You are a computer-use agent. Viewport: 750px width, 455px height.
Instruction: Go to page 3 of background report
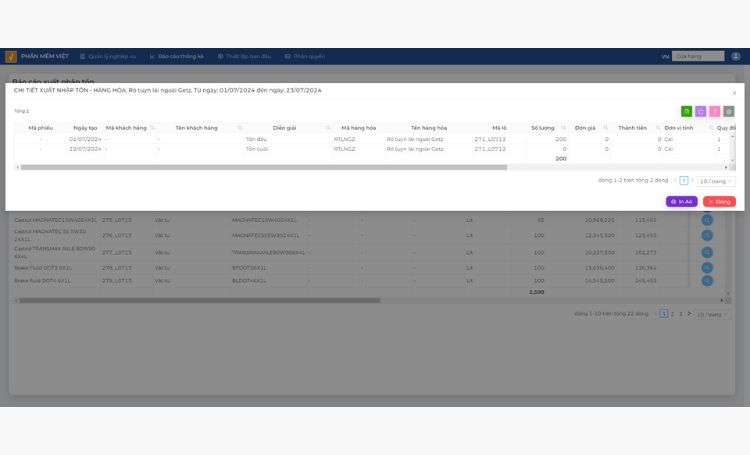(681, 314)
